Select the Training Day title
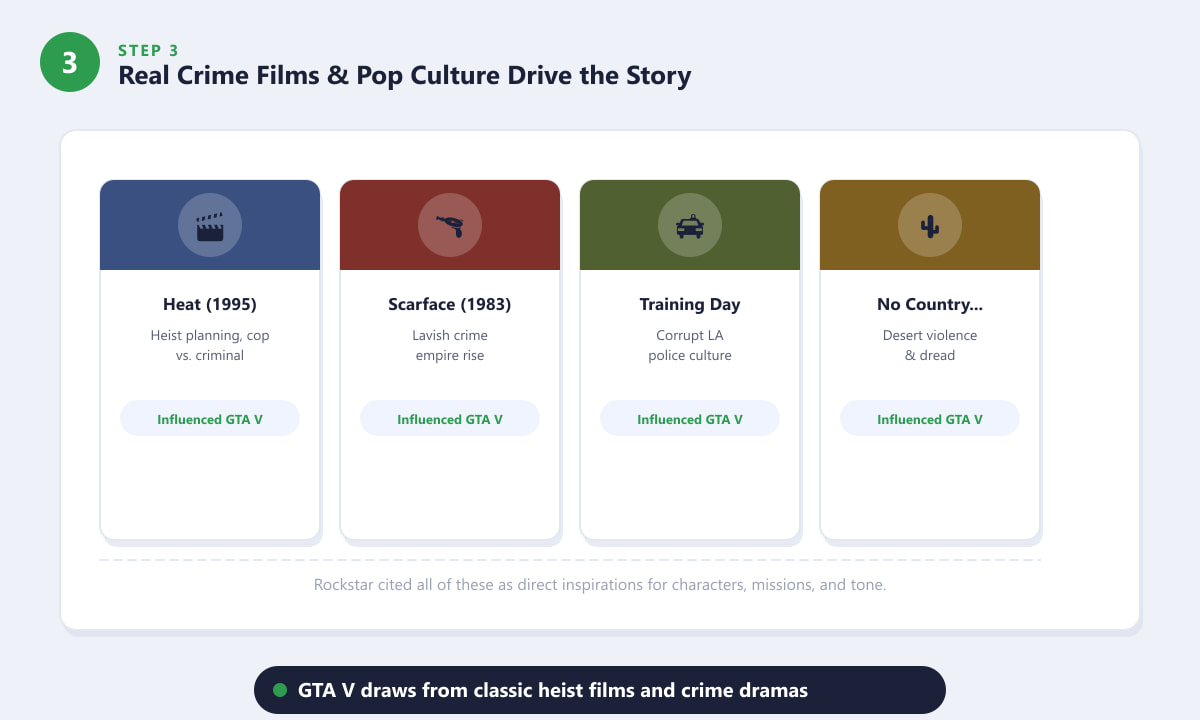The image size is (1200, 720). (690, 305)
